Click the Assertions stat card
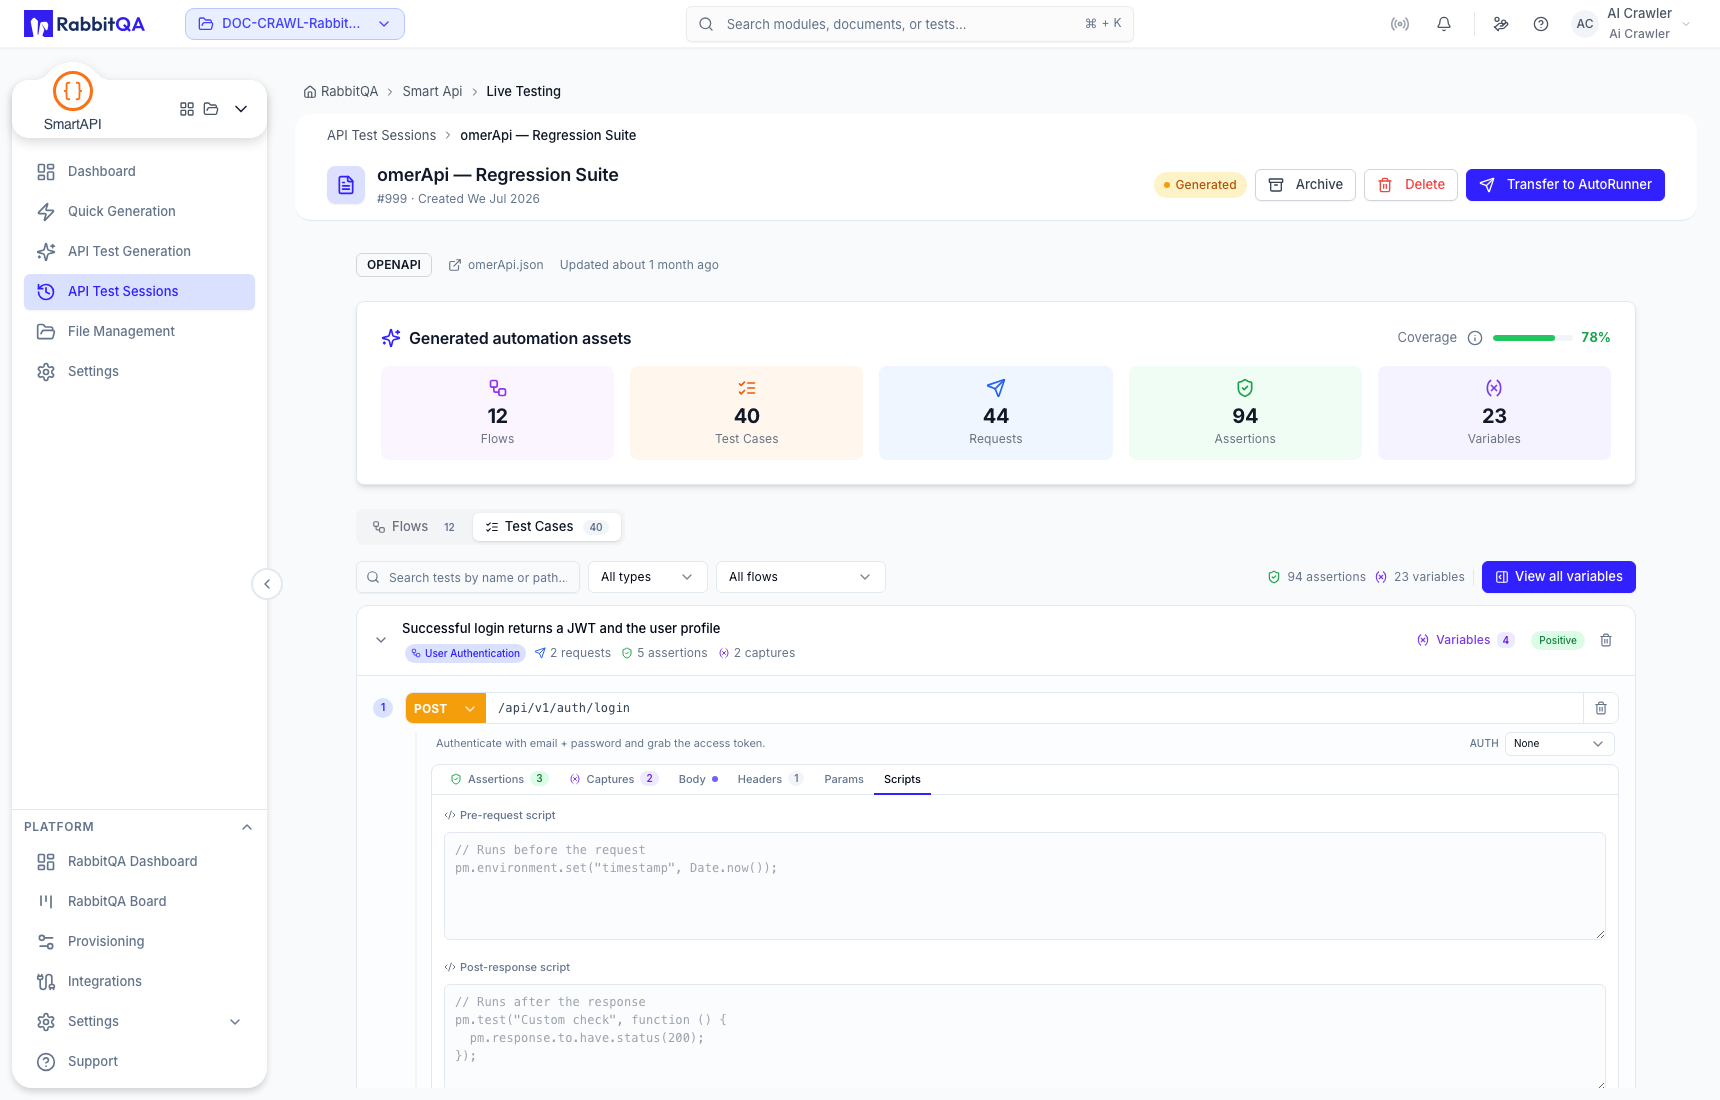The image size is (1720, 1100). (1245, 413)
